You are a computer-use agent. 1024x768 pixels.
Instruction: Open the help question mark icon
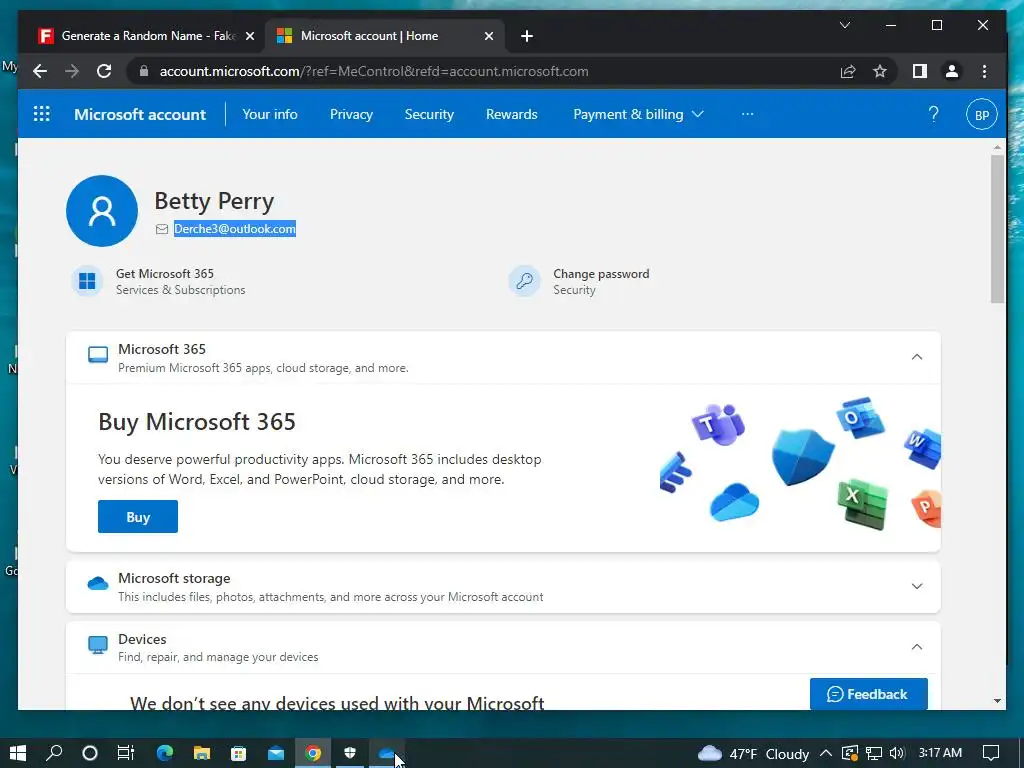click(x=933, y=114)
